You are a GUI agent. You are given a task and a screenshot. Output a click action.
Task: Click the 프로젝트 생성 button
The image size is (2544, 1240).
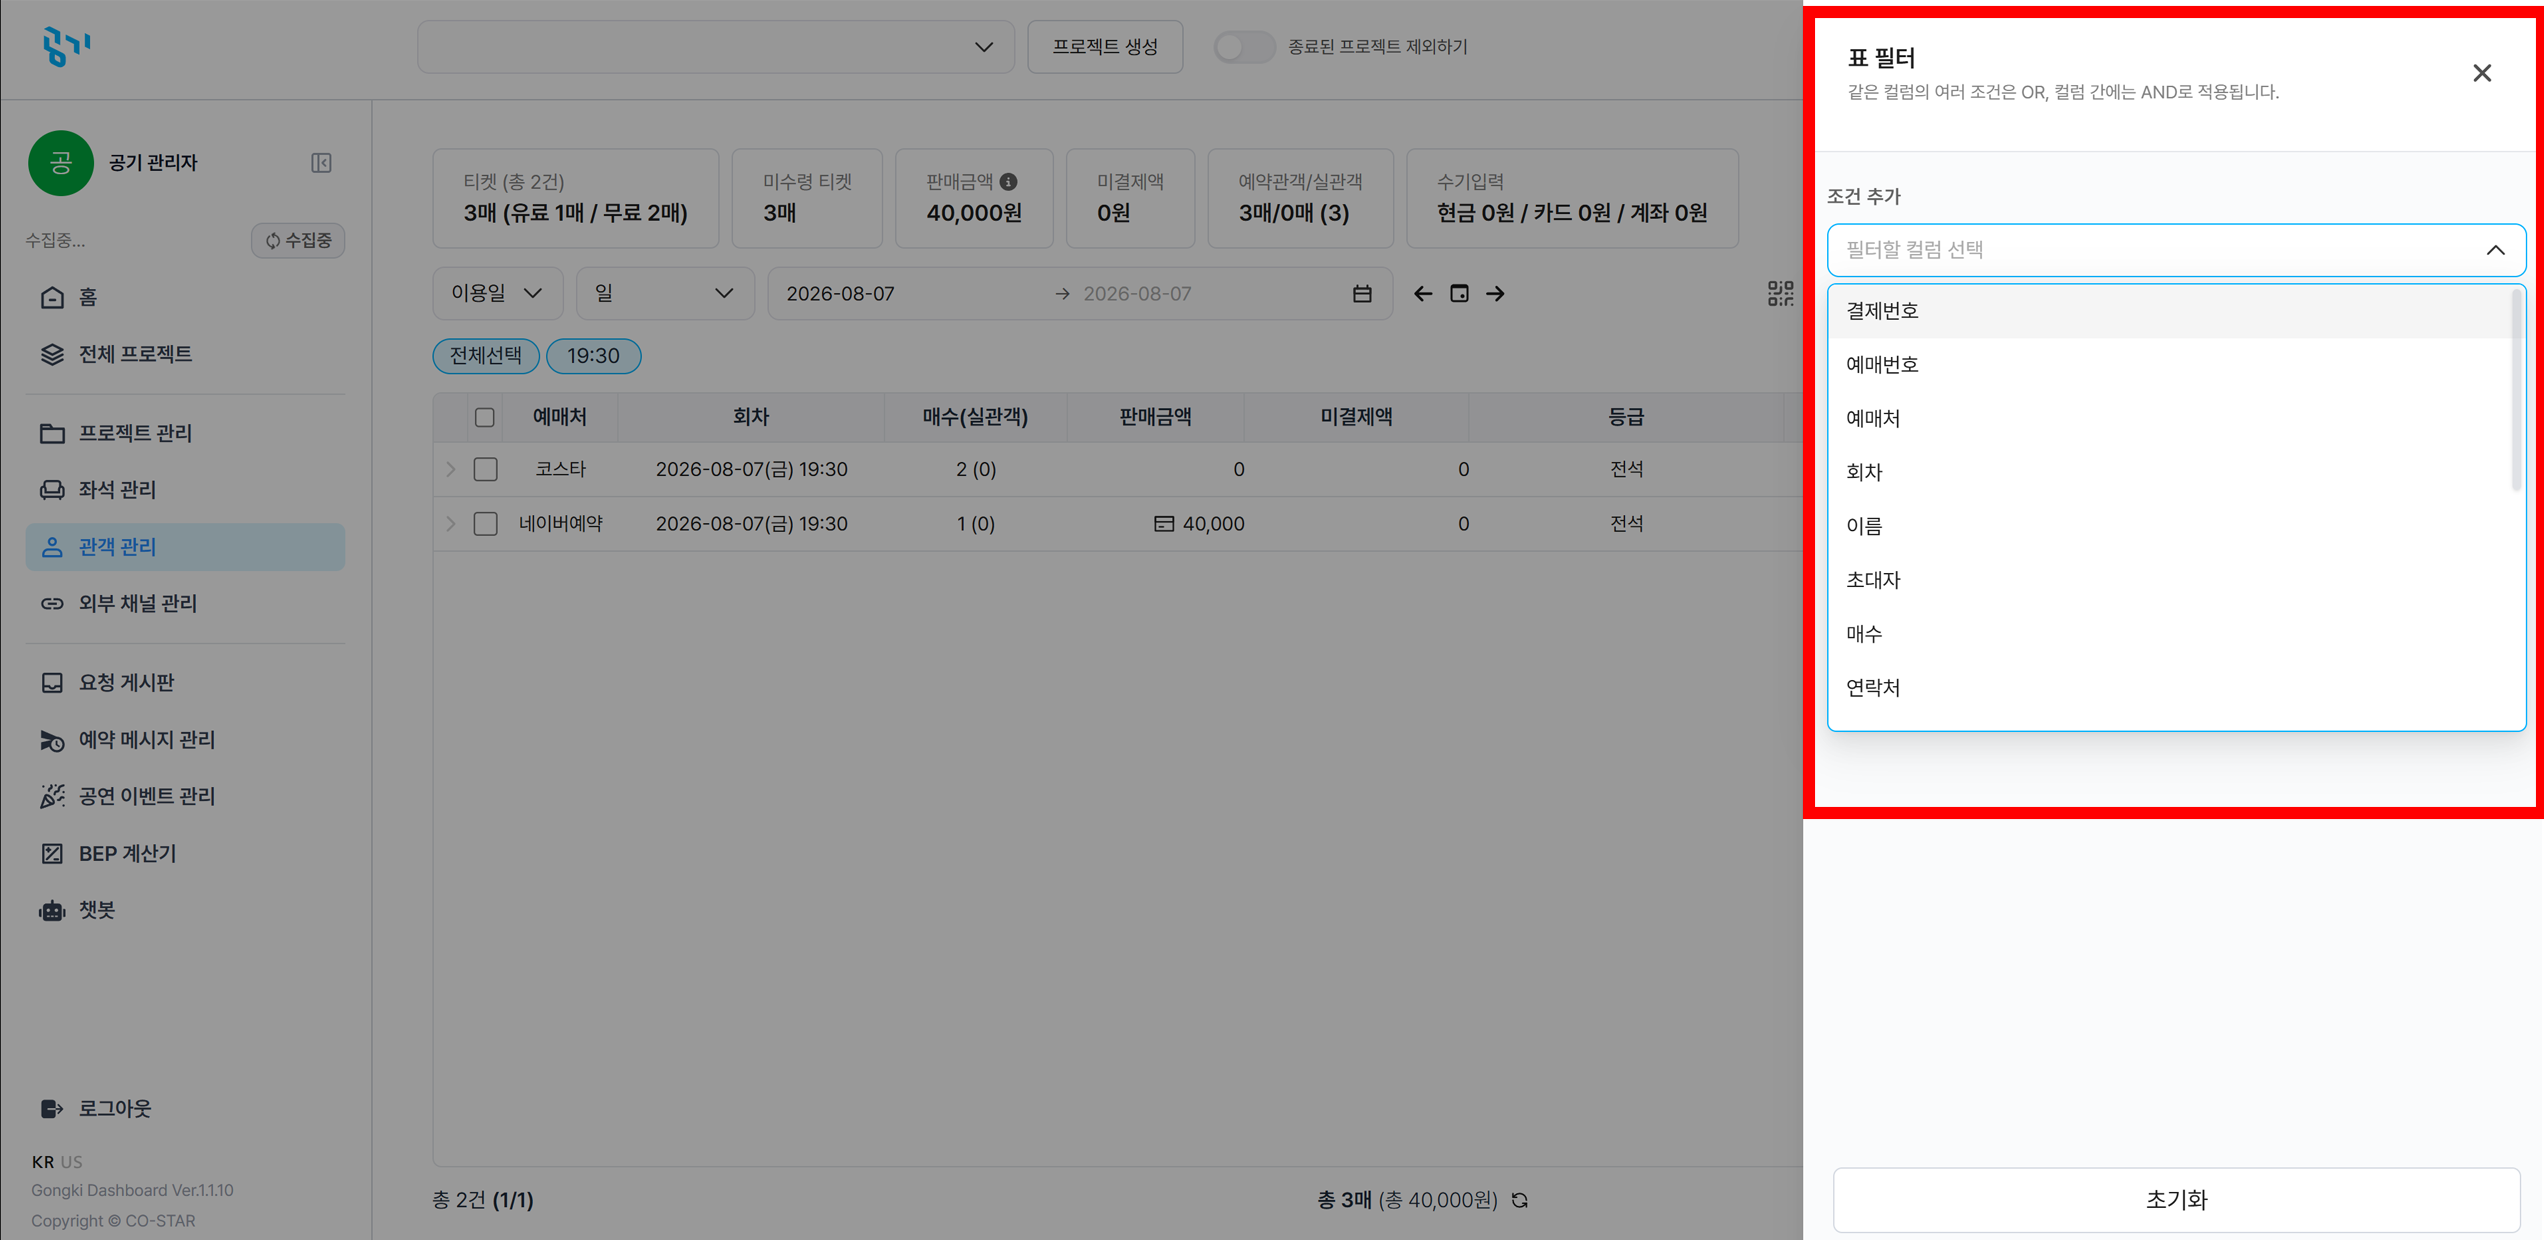[1105, 47]
